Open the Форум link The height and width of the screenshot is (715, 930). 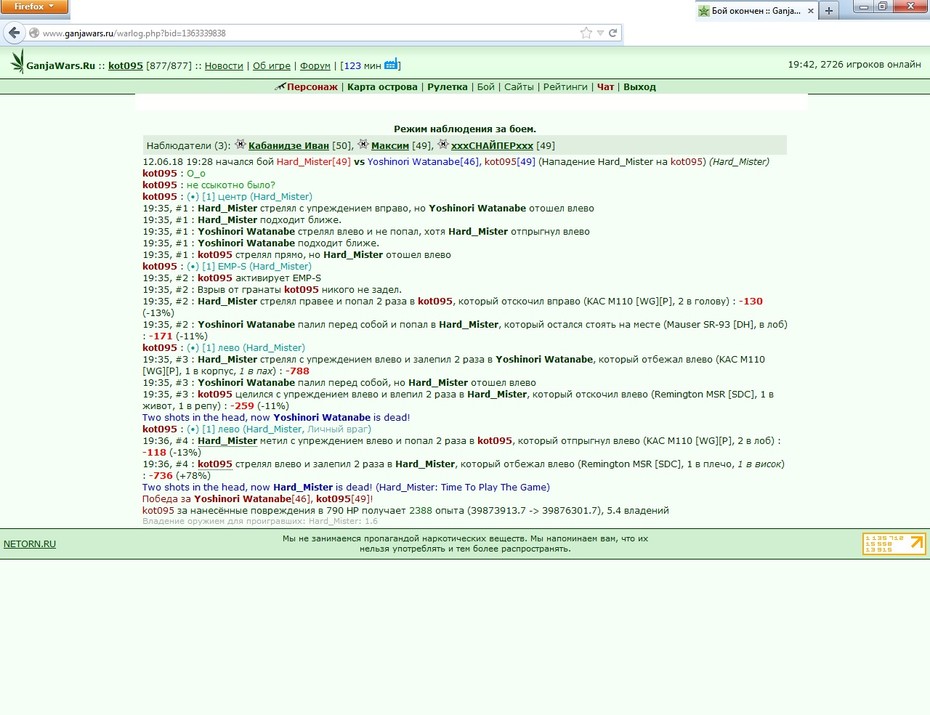[x=315, y=66]
